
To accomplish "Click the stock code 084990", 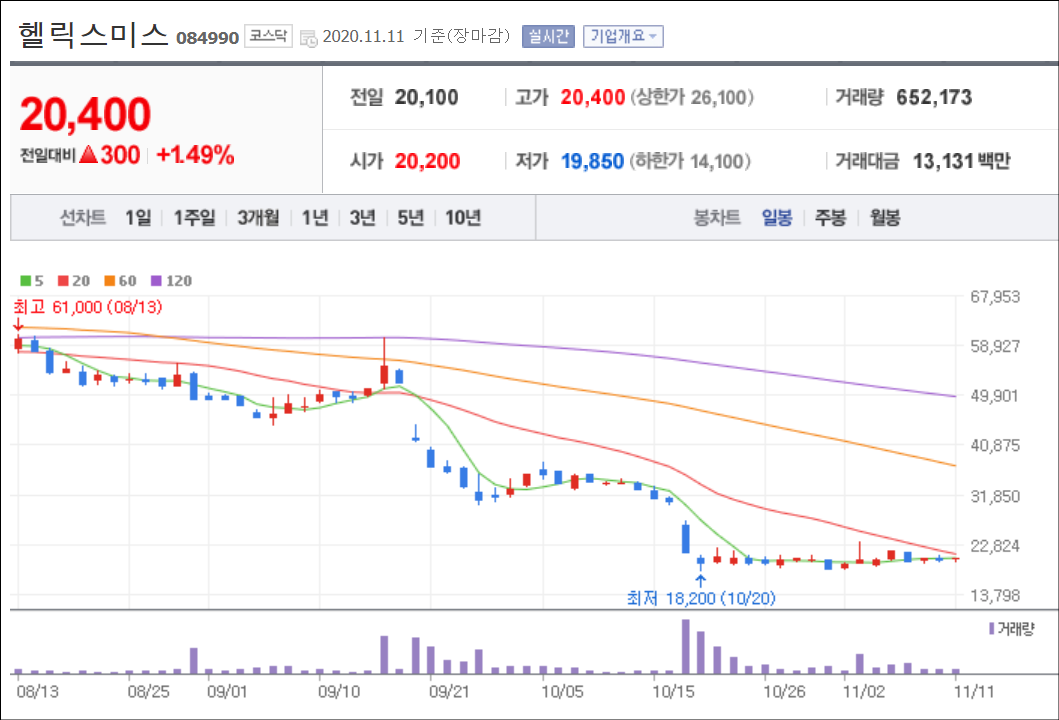I will click(x=208, y=38).
